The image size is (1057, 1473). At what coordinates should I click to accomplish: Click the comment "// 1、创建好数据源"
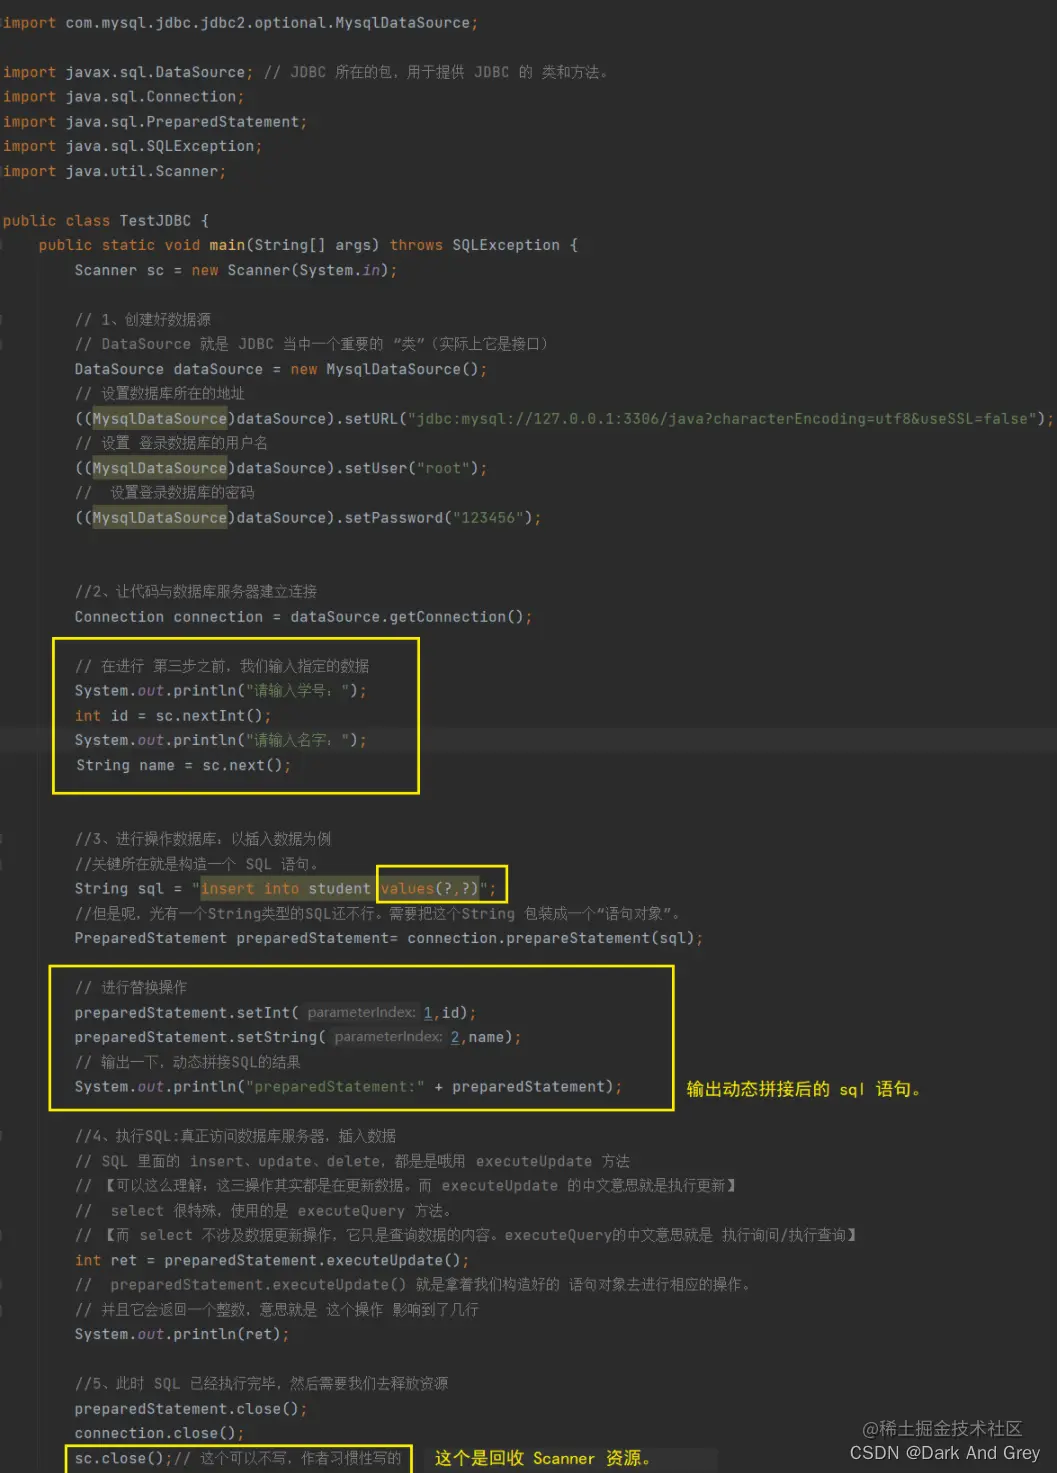point(143,320)
